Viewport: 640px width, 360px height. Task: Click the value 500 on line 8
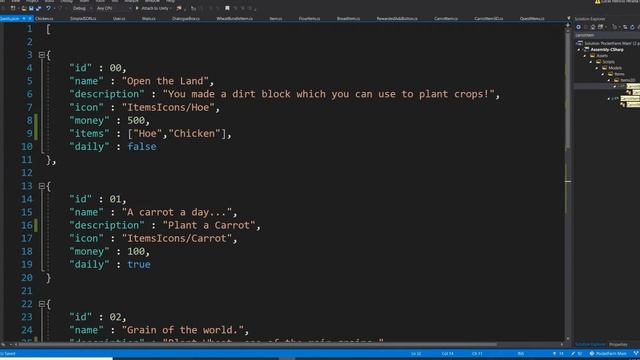click(x=136, y=120)
